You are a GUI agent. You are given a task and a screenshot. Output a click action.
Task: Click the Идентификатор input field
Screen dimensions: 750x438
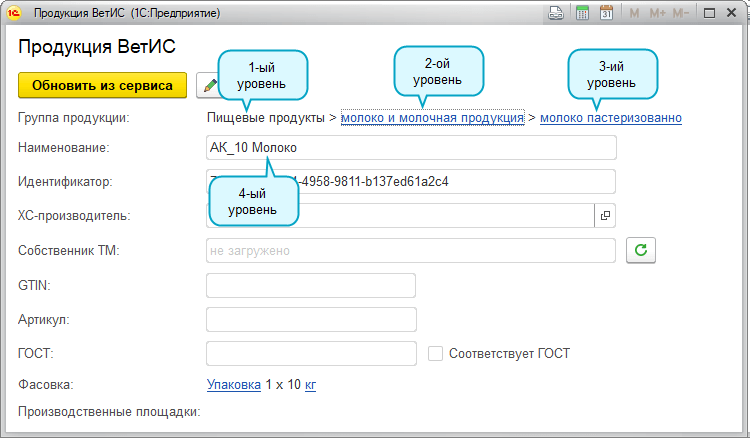(411, 182)
